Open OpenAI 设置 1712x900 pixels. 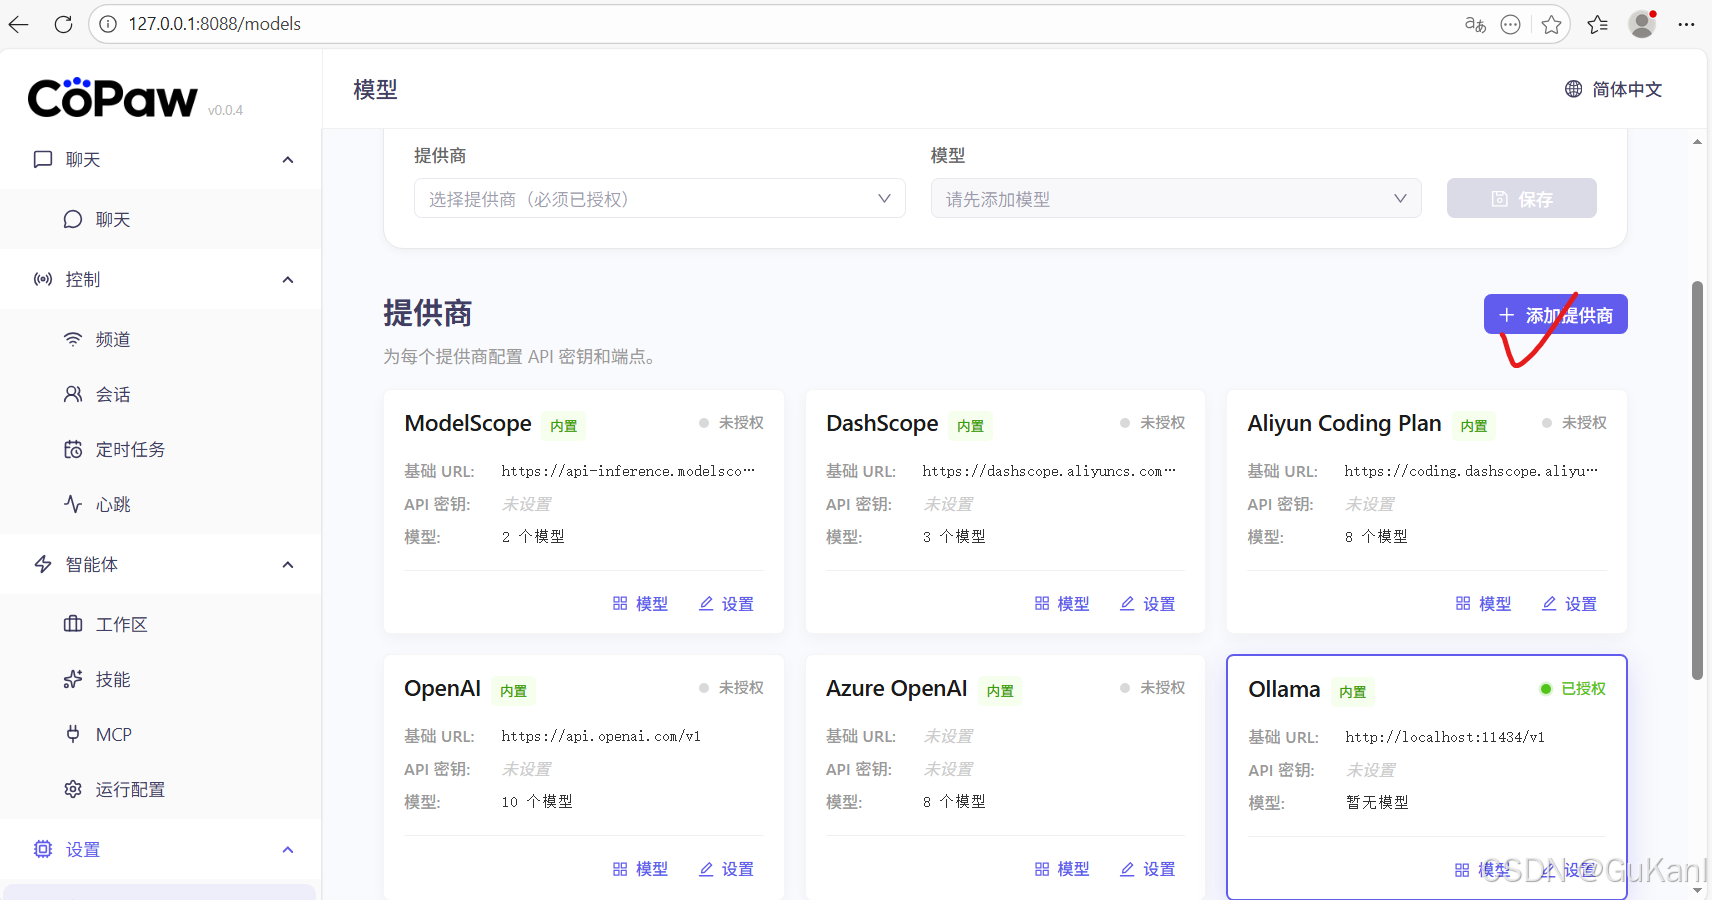(x=726, y=869)
